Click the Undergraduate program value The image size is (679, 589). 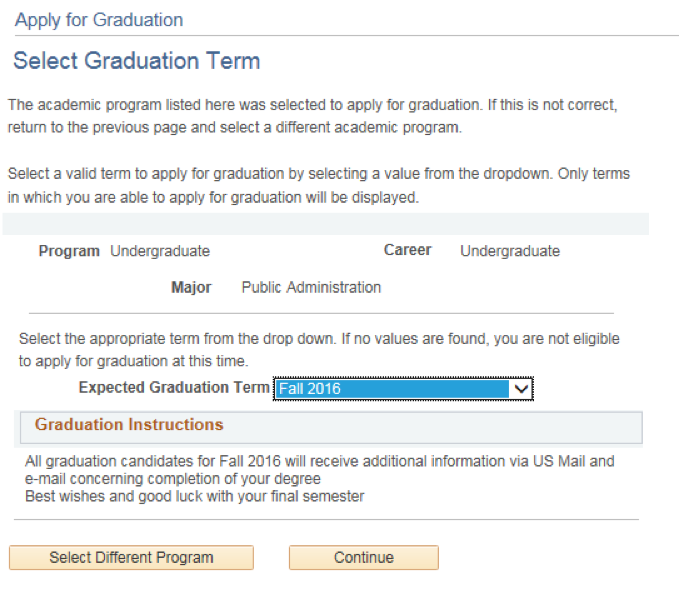pyautogui.click(x=160, y=251)
